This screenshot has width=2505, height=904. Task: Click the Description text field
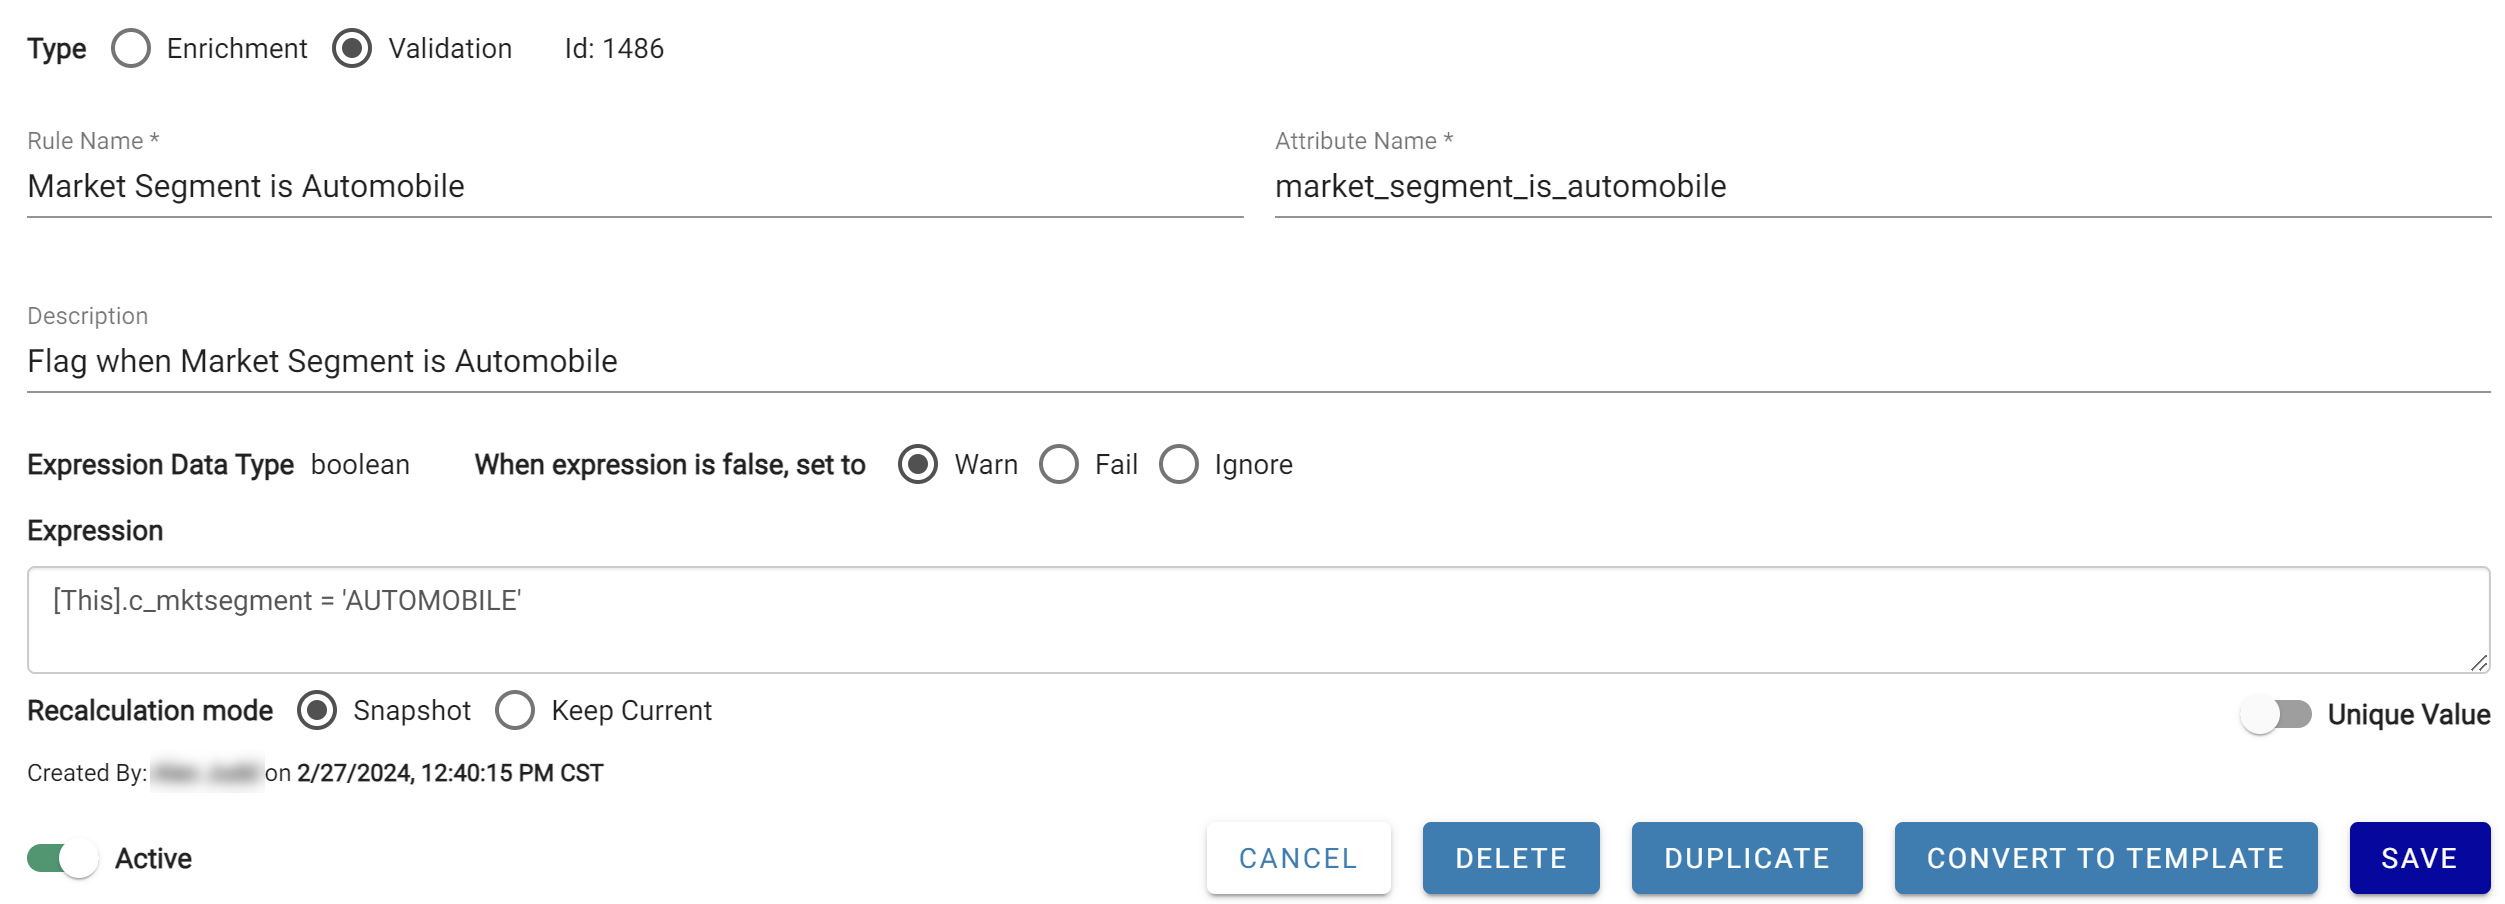[1259, 362]
